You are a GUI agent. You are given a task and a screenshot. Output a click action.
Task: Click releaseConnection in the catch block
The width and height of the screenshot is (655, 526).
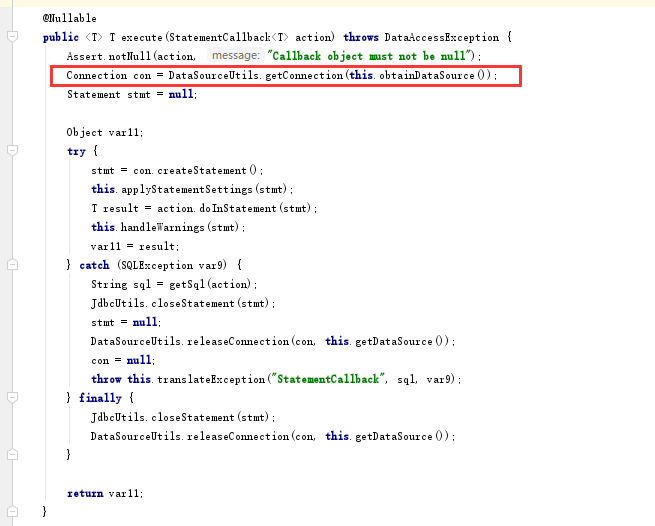238,341
